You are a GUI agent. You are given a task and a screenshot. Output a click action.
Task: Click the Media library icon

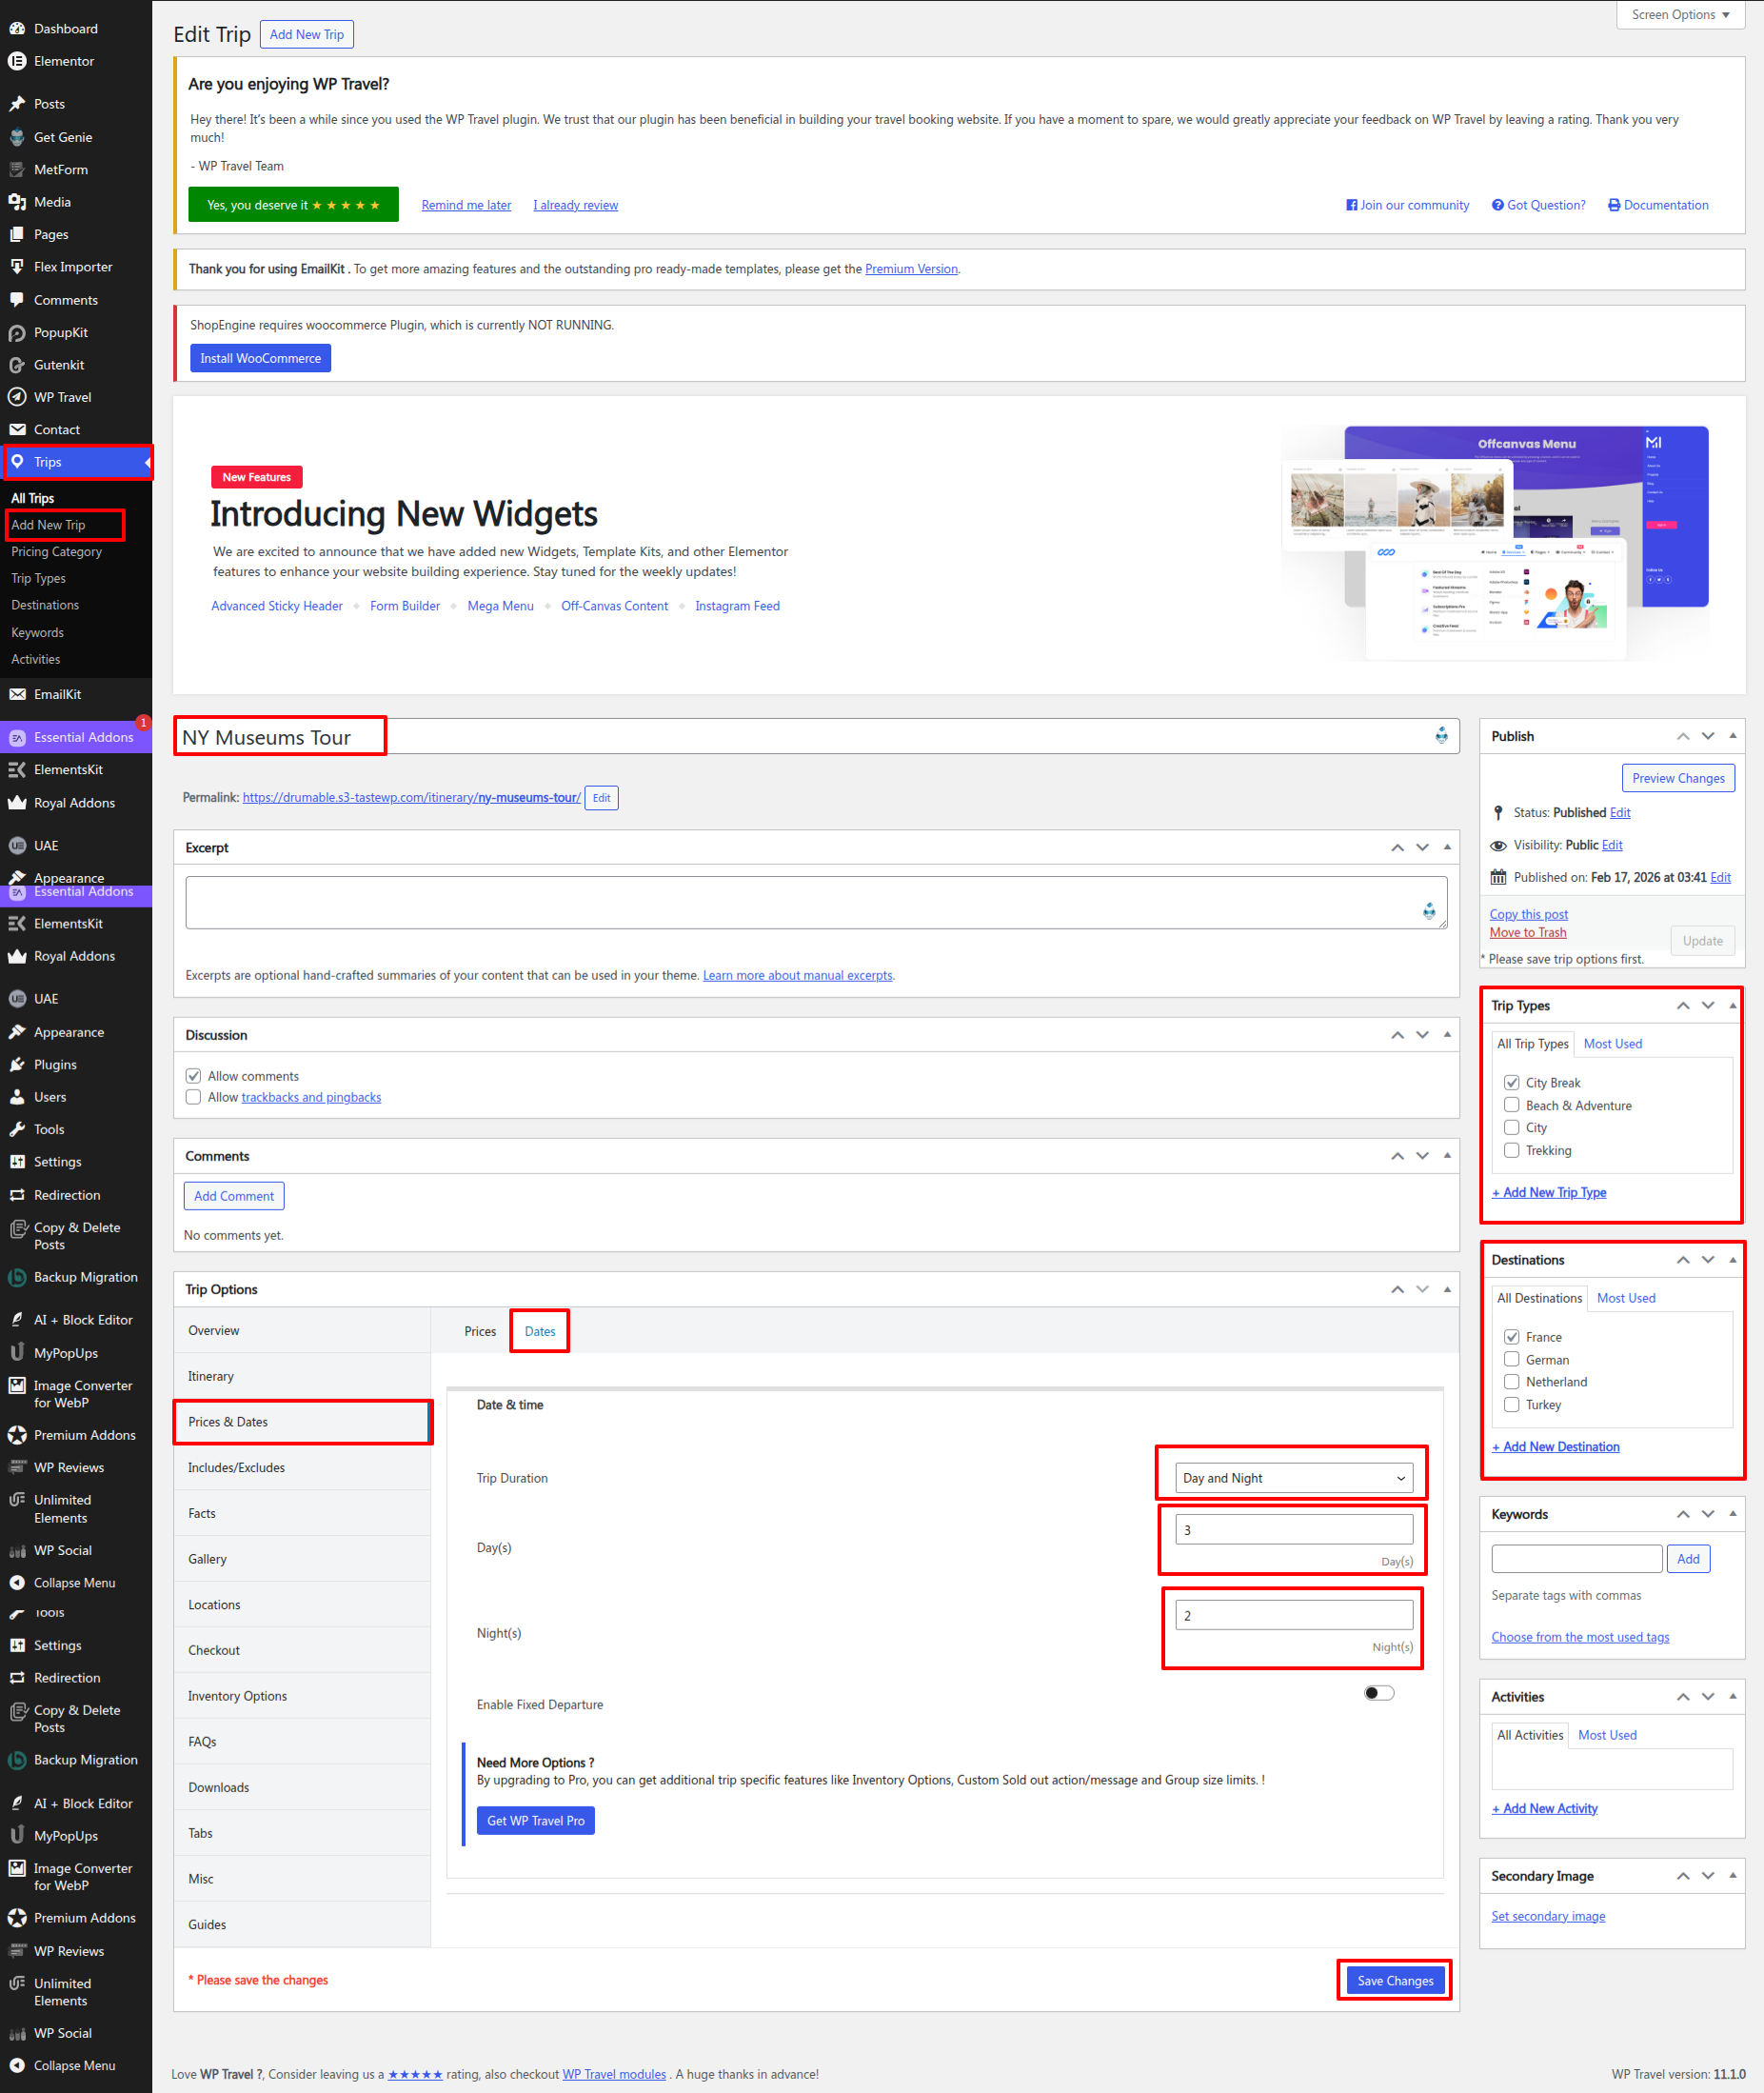[17, 202]
